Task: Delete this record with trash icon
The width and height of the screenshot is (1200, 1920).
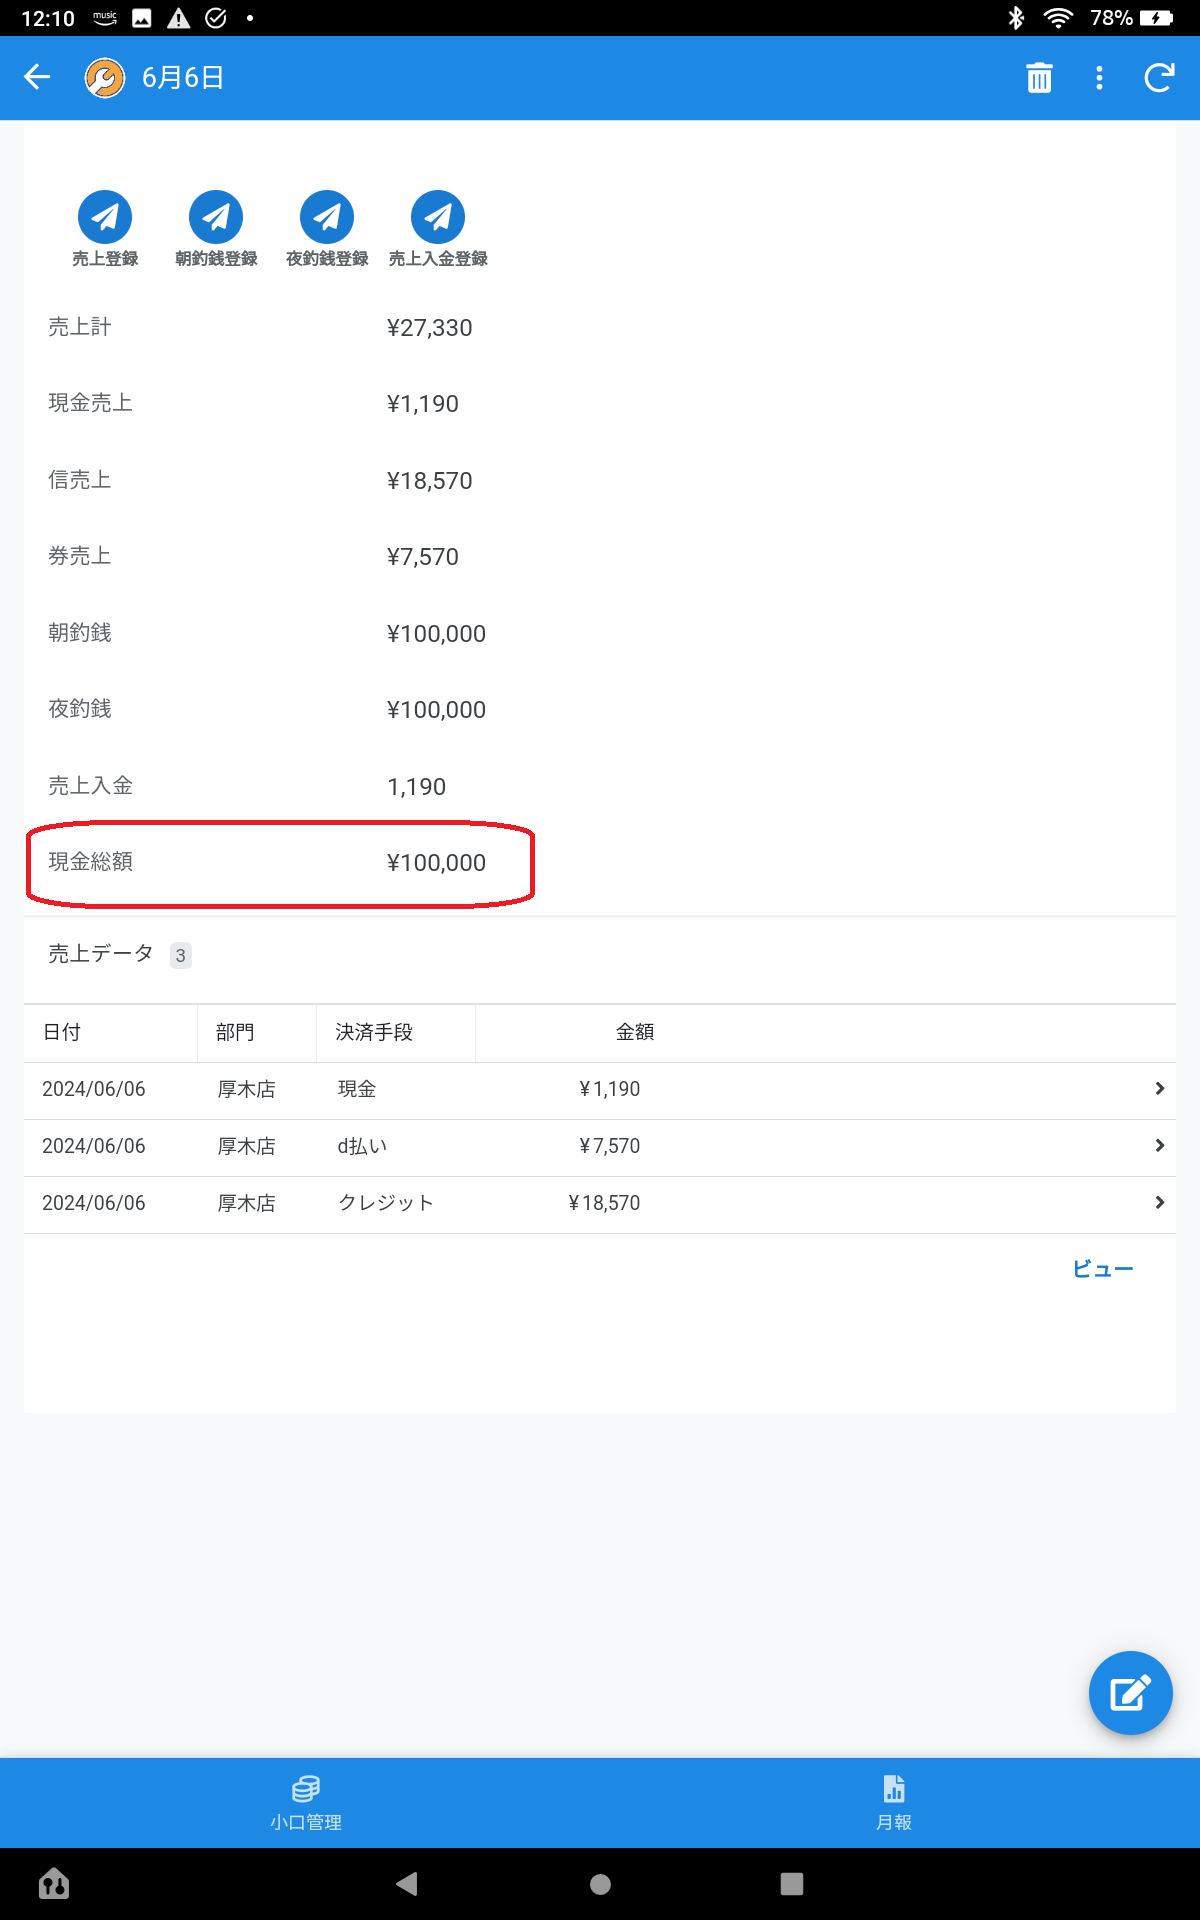Action: 1039,77
